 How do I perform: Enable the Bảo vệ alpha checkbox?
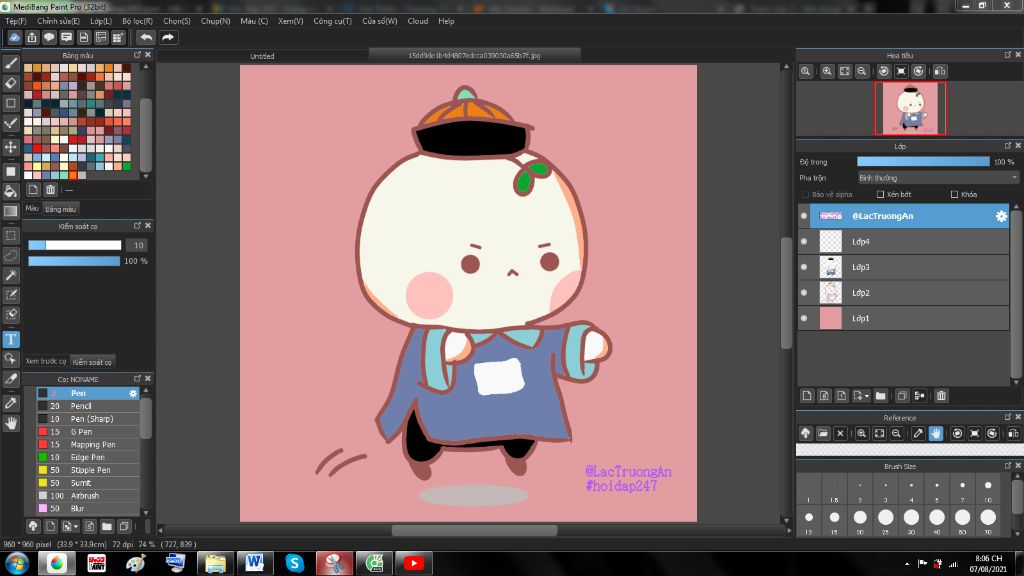tap(805, 195)
